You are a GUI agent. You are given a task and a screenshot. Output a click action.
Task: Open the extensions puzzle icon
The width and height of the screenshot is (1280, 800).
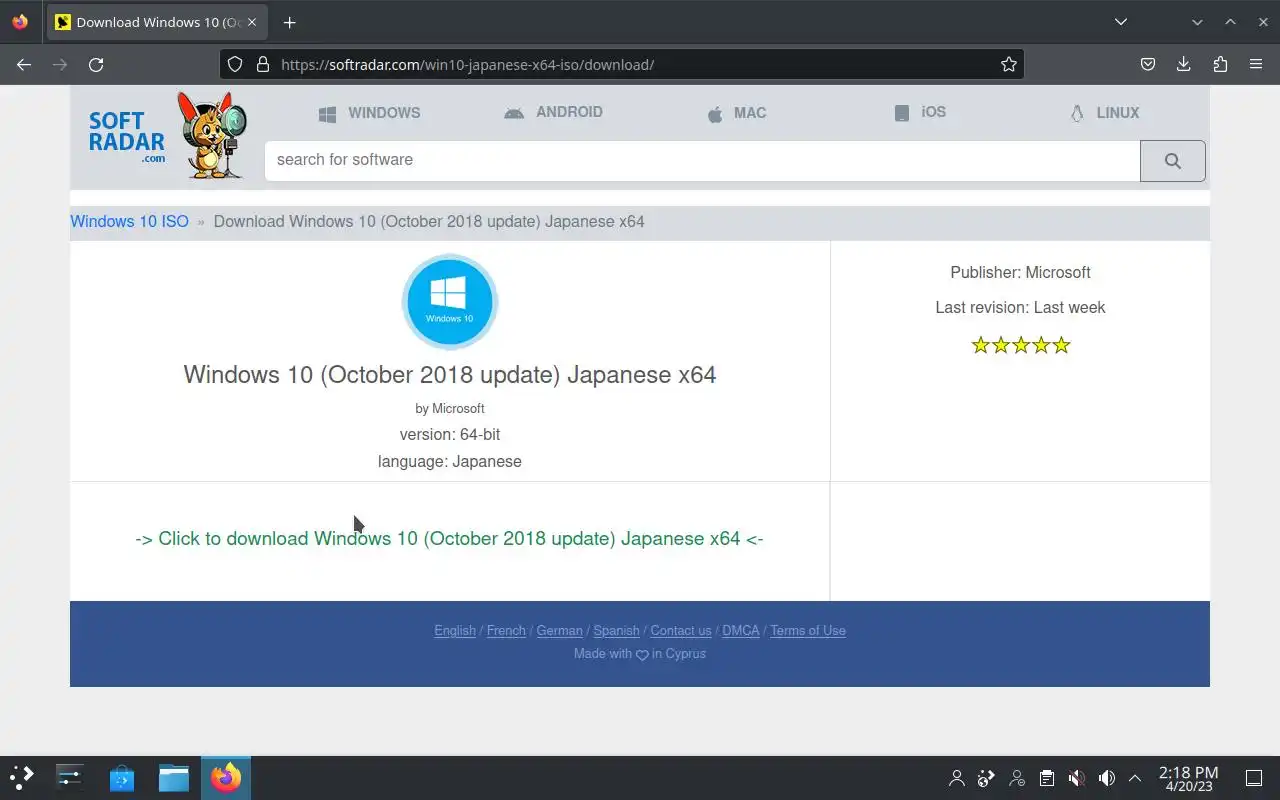click(1220, 64)
